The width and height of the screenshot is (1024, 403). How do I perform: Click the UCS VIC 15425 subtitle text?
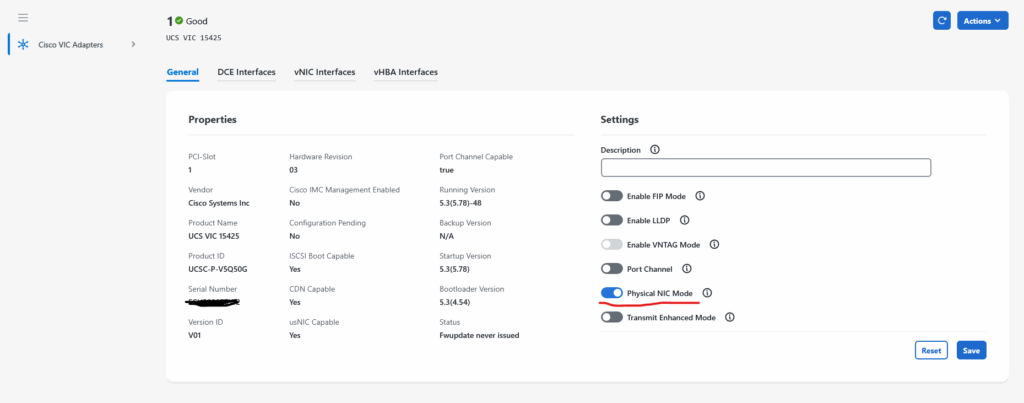click(193, 38)
